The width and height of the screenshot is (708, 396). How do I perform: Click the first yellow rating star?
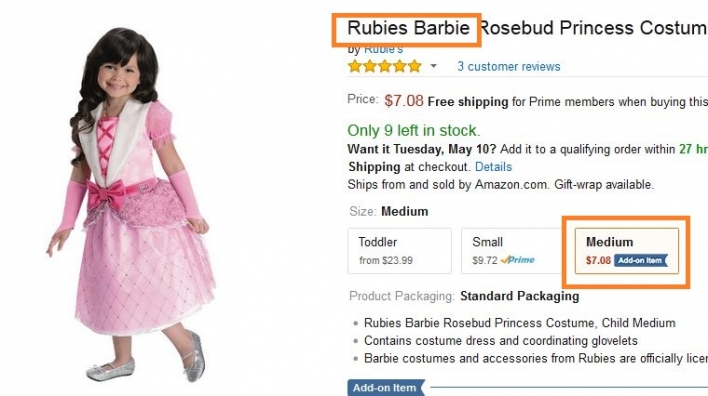tap(355, 66)
